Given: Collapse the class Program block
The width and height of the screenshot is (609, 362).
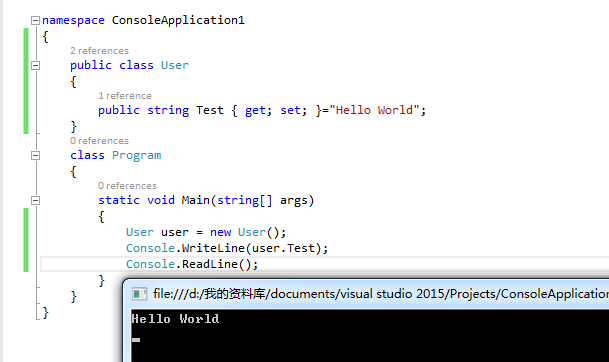Looking at the screenshot, I should pyautogui.click(x=35, y=155).
